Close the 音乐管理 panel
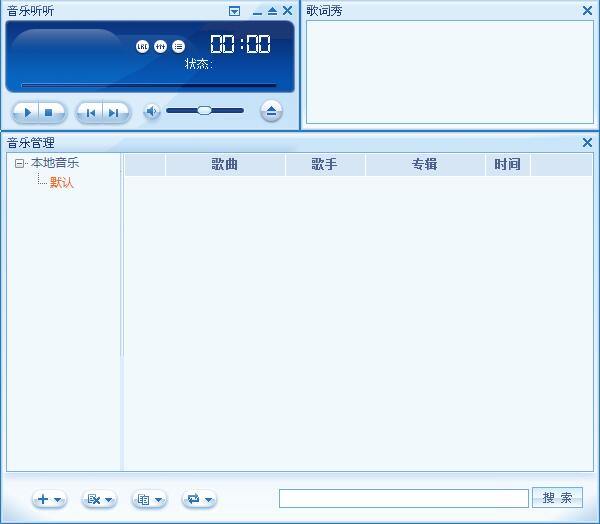This screenshot has width=600, height=524. (x=587, y=143)
